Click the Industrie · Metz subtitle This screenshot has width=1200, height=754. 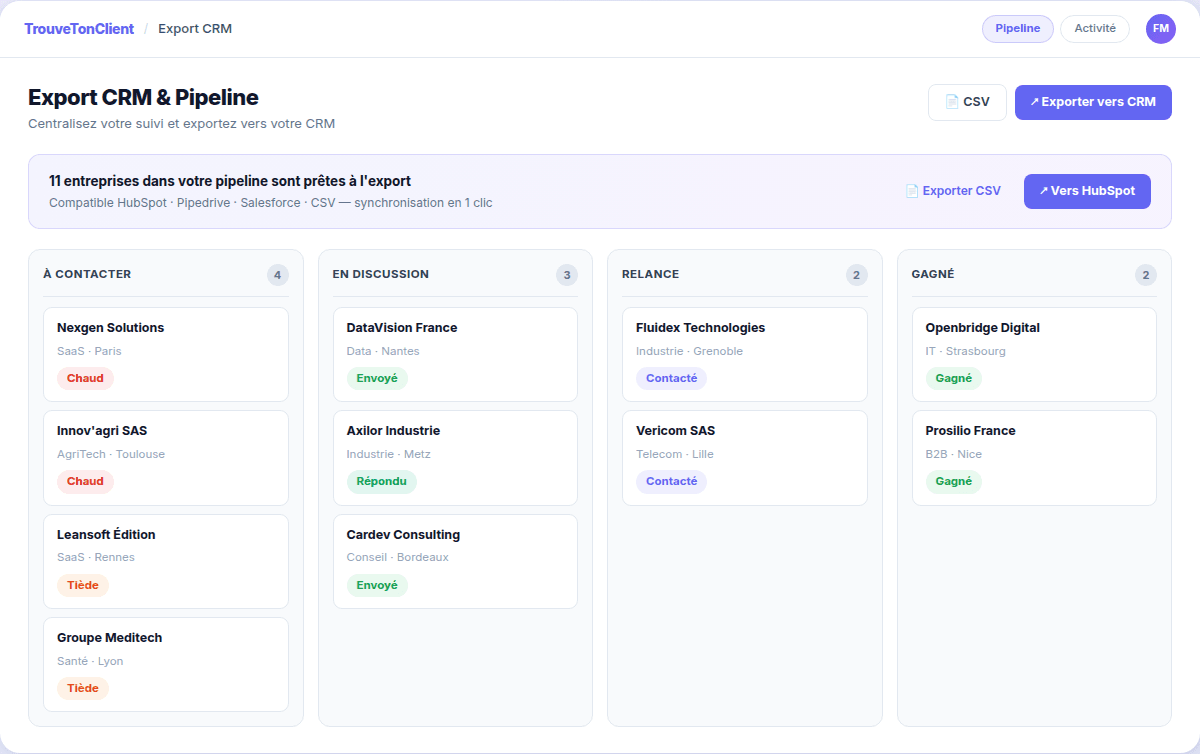click(x=389, y=454)
